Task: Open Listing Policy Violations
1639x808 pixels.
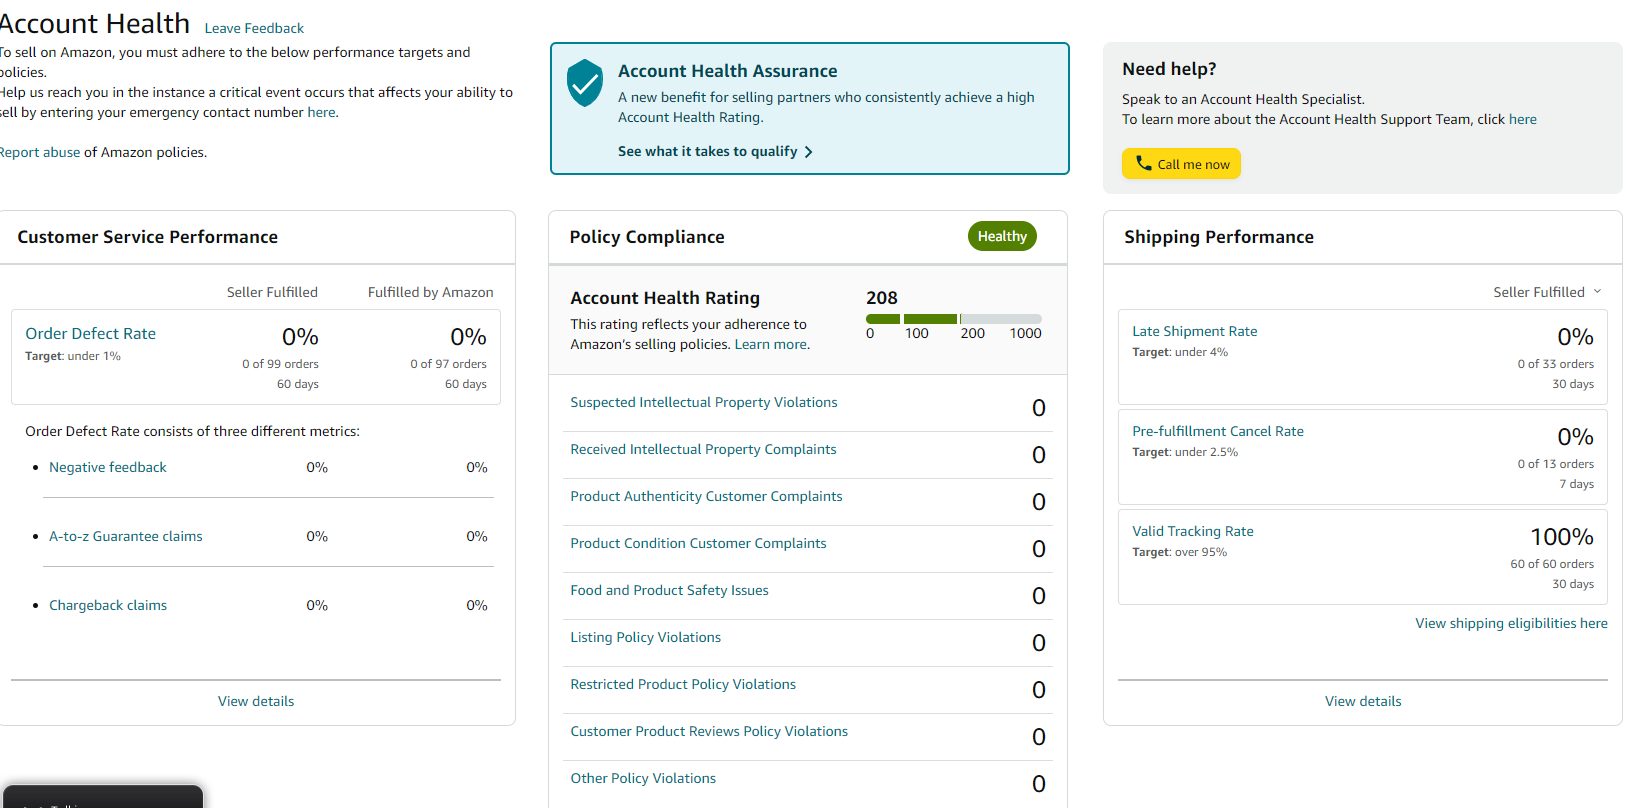Action: pos(645,637)
